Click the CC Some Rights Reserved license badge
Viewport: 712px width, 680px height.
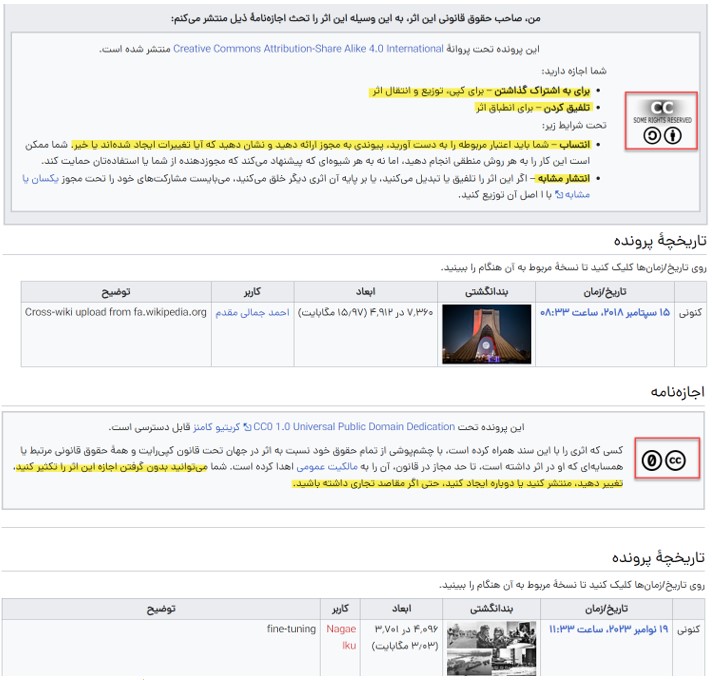[662, 122]
